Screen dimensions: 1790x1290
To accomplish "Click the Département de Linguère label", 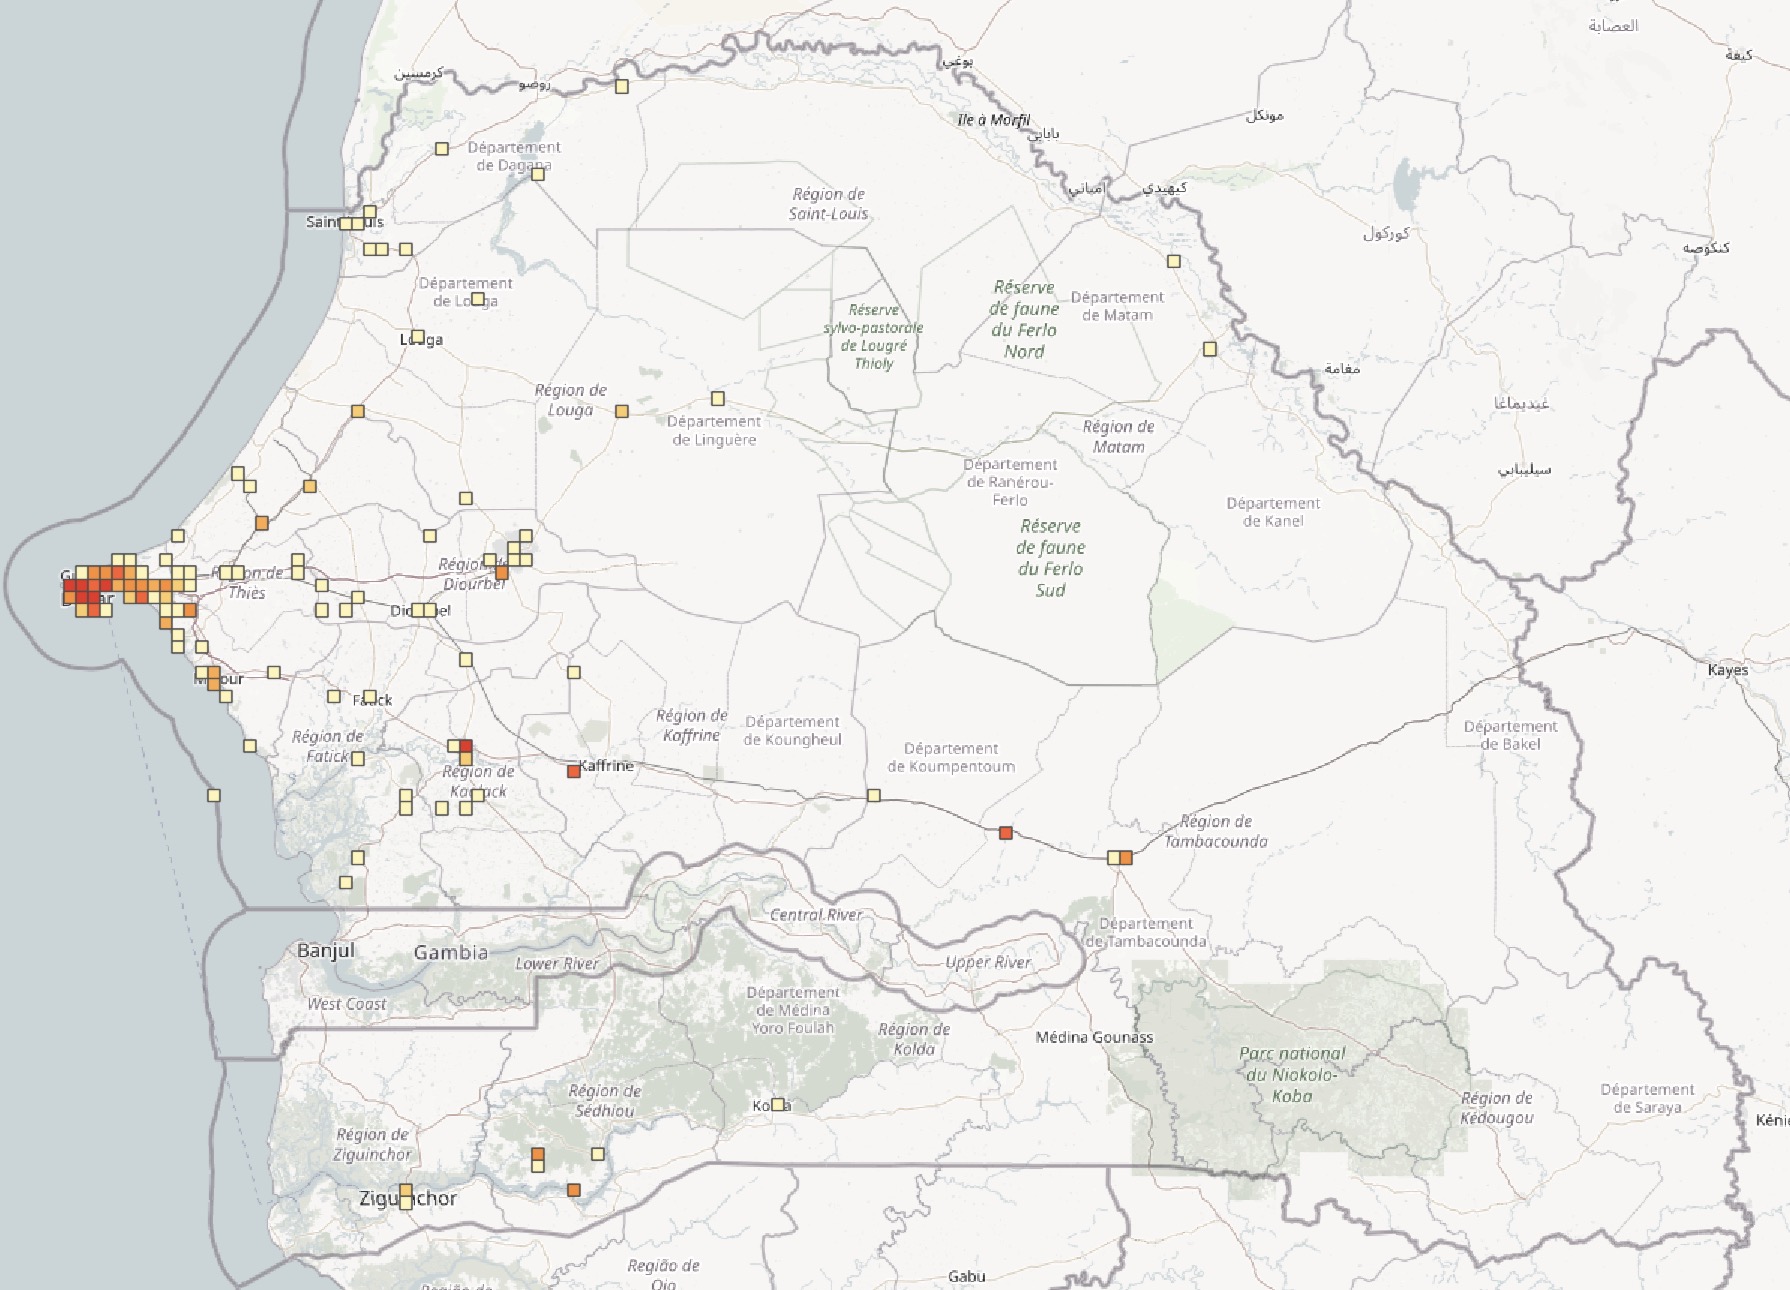I will (x=714, y=430).
